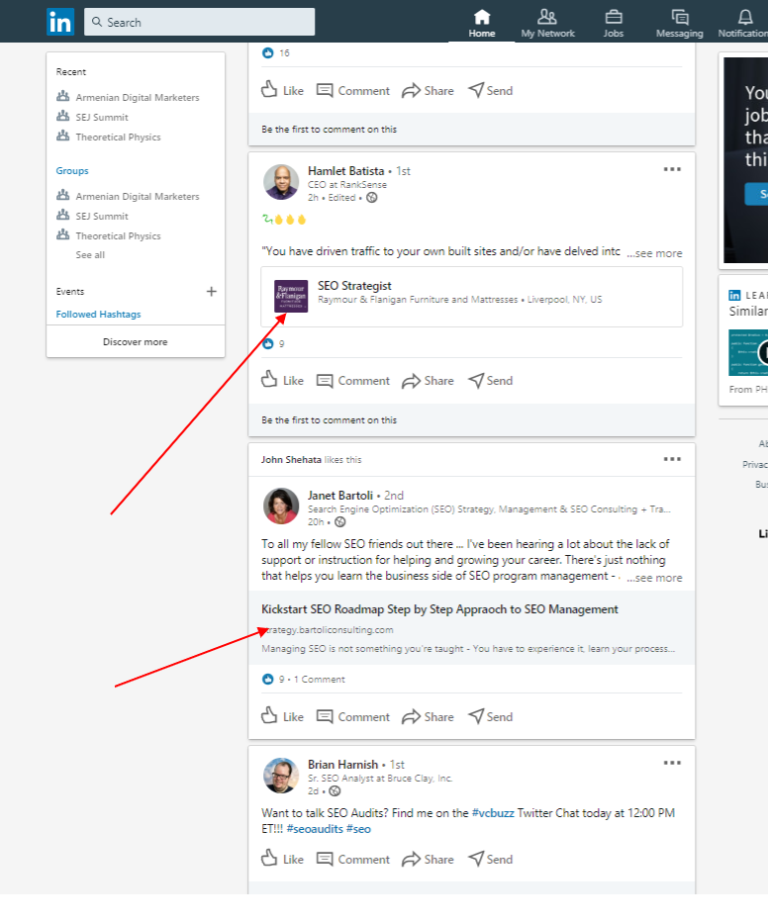Open the LinkedIn Learning video thumbnail
This screenshot has width=768, height=922.
pos(748,353)
